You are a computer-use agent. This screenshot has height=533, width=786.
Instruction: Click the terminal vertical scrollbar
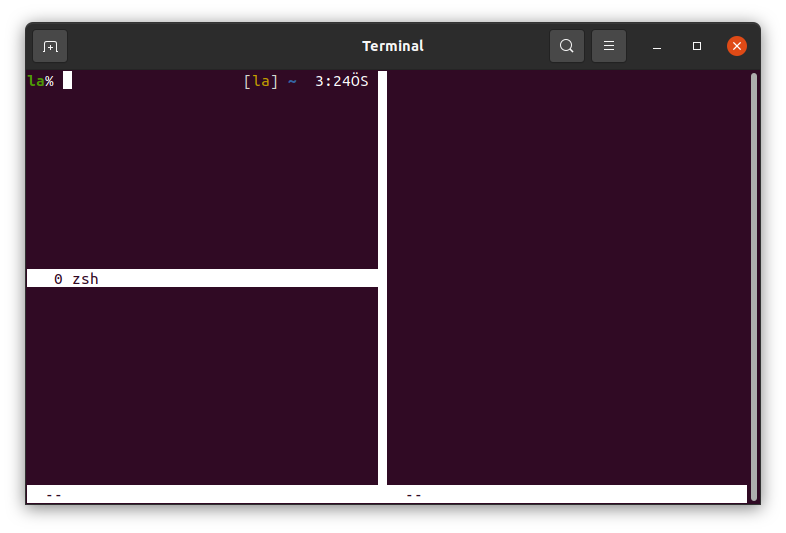pos(754,285)
